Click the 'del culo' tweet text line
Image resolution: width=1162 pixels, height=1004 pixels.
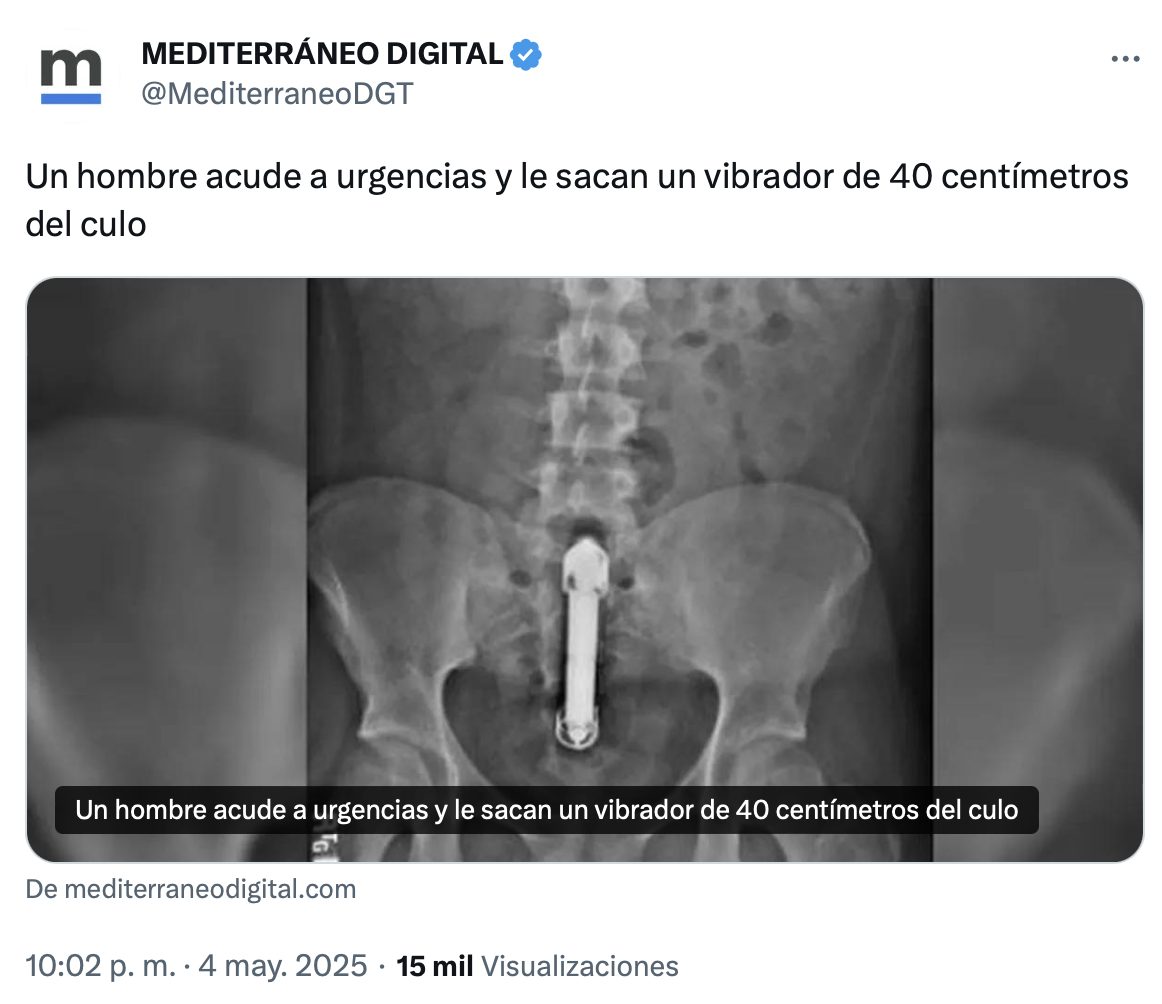point(86,225)
